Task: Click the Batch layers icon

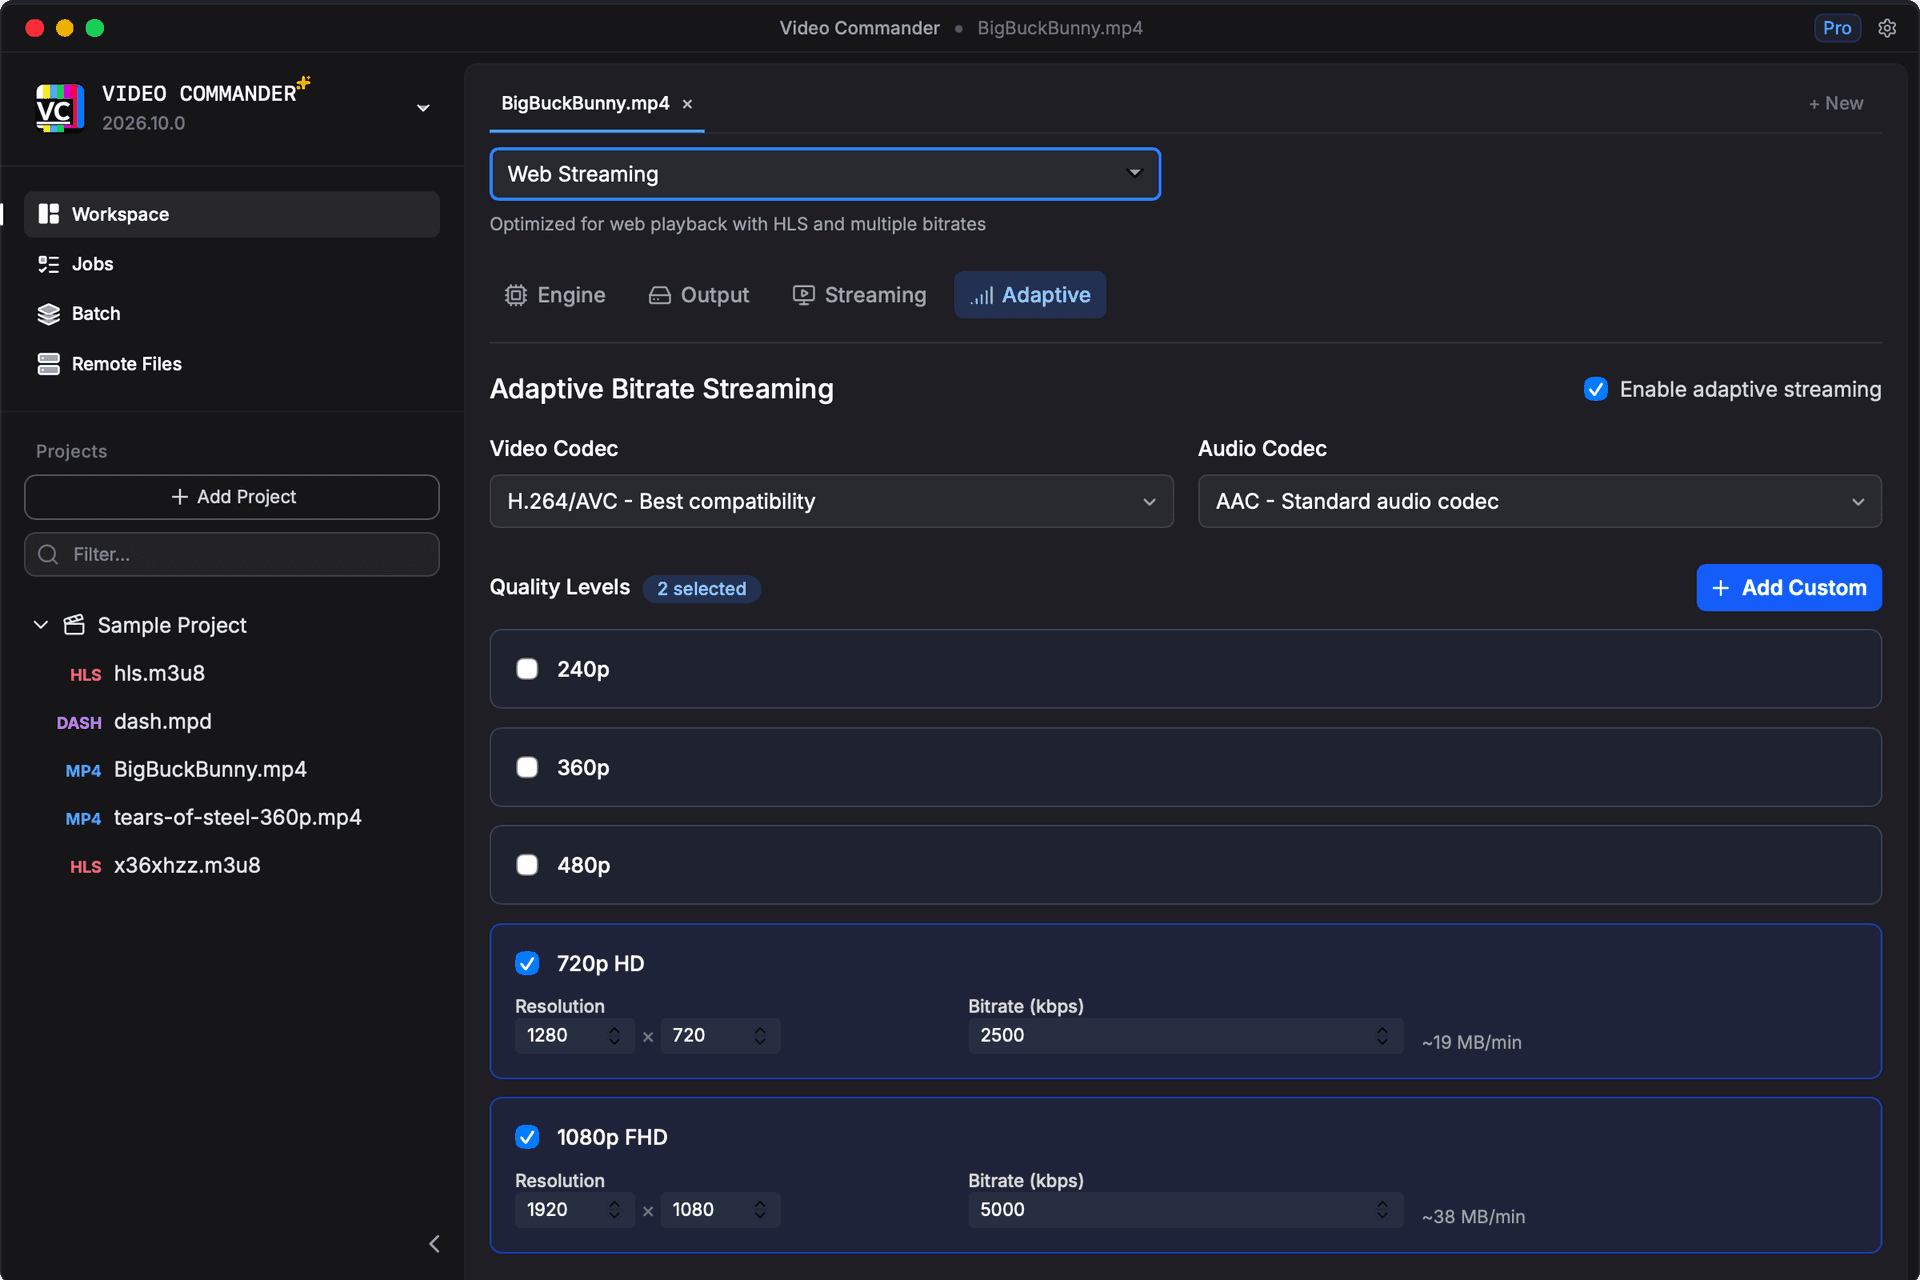Action: point(48,314)
